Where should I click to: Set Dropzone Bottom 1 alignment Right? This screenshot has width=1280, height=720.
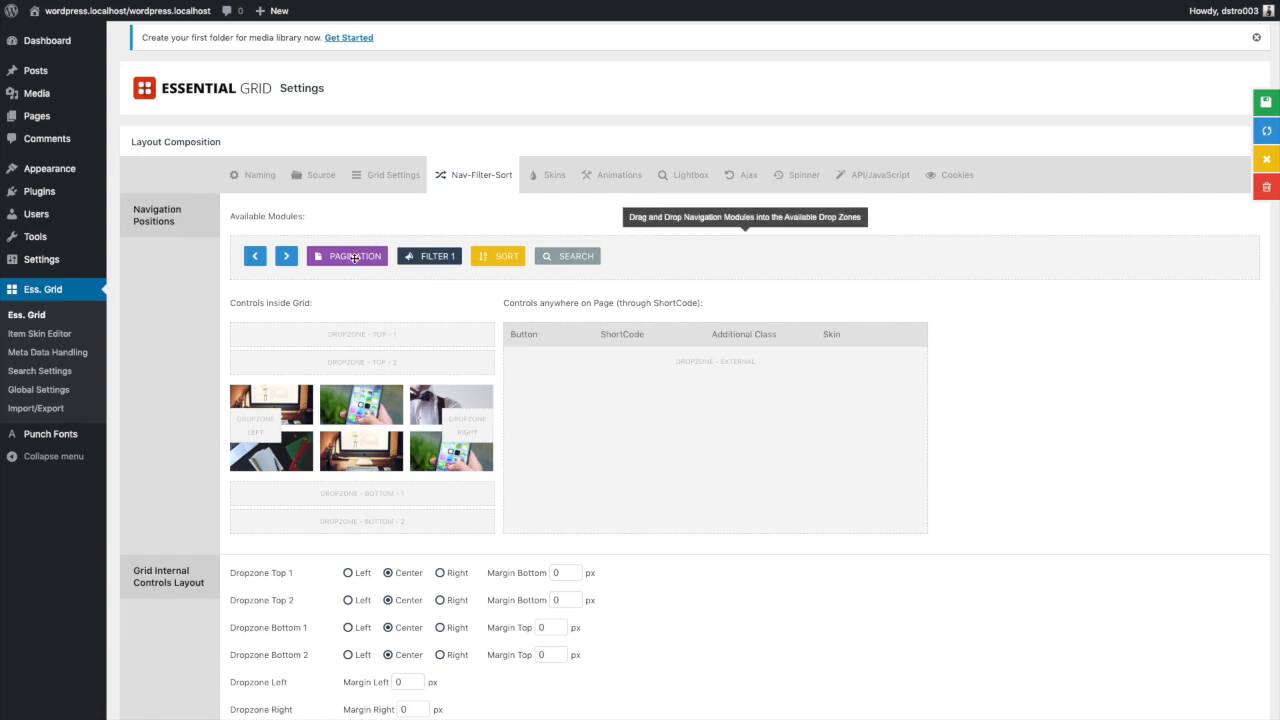click(x=440, y=628)
